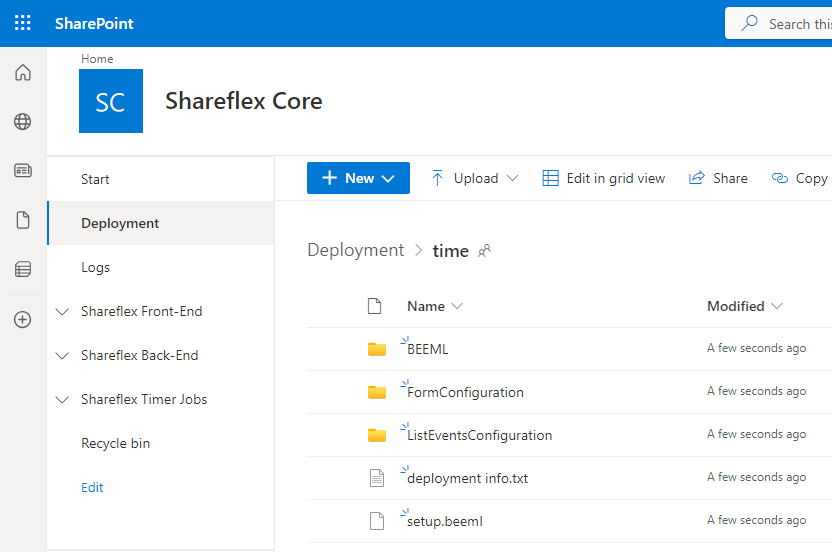Open Shareflex Front-End navigation item
This screenshot has height=552, width=832.
coord(142,311)
